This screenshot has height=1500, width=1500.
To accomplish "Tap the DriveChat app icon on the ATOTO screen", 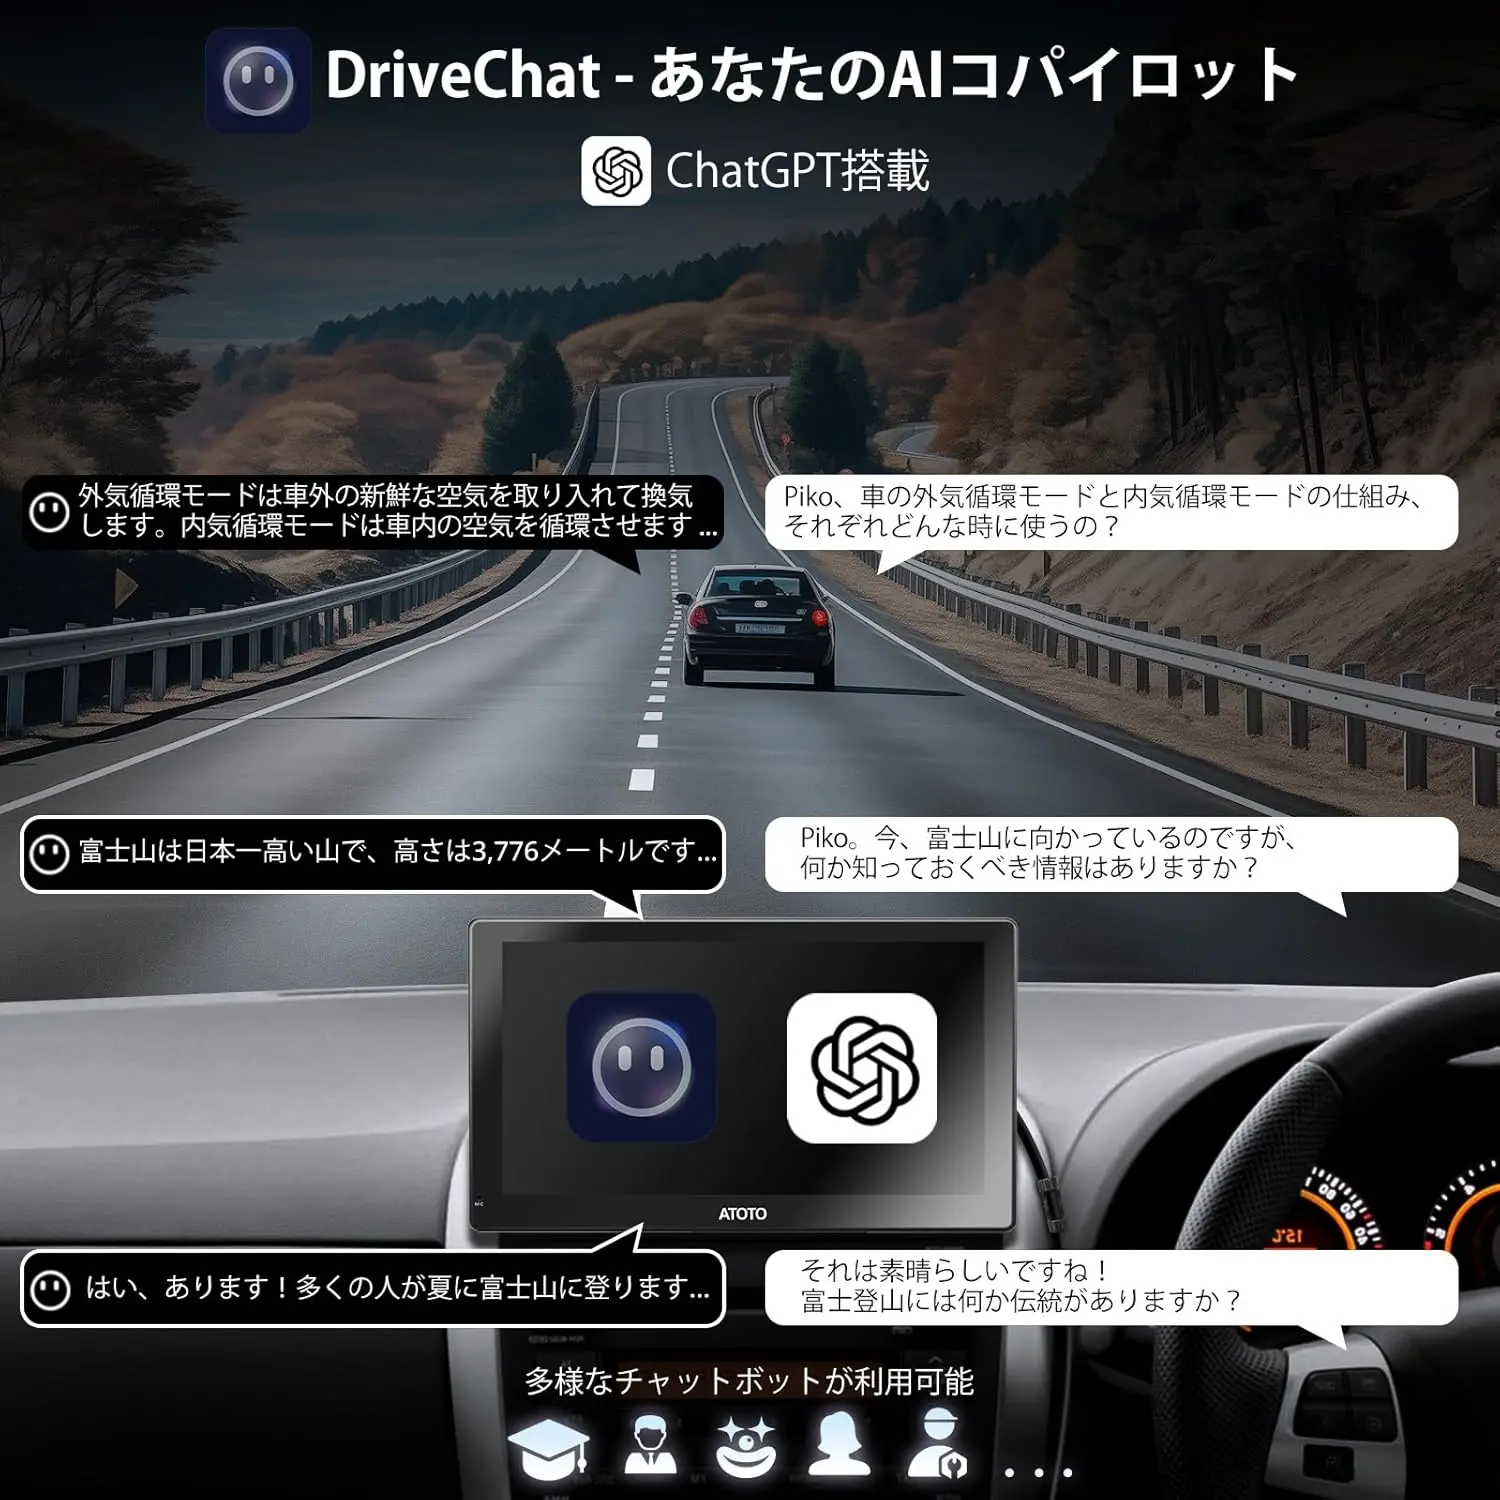I will pyautogui.click(x=641, y=1067).
